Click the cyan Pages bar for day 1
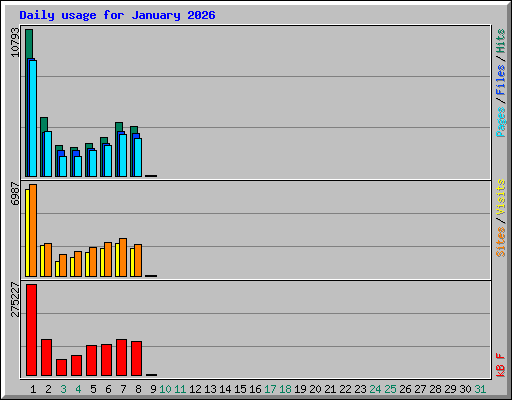Viewport: 512px width, 400px height. coord(33,118)
